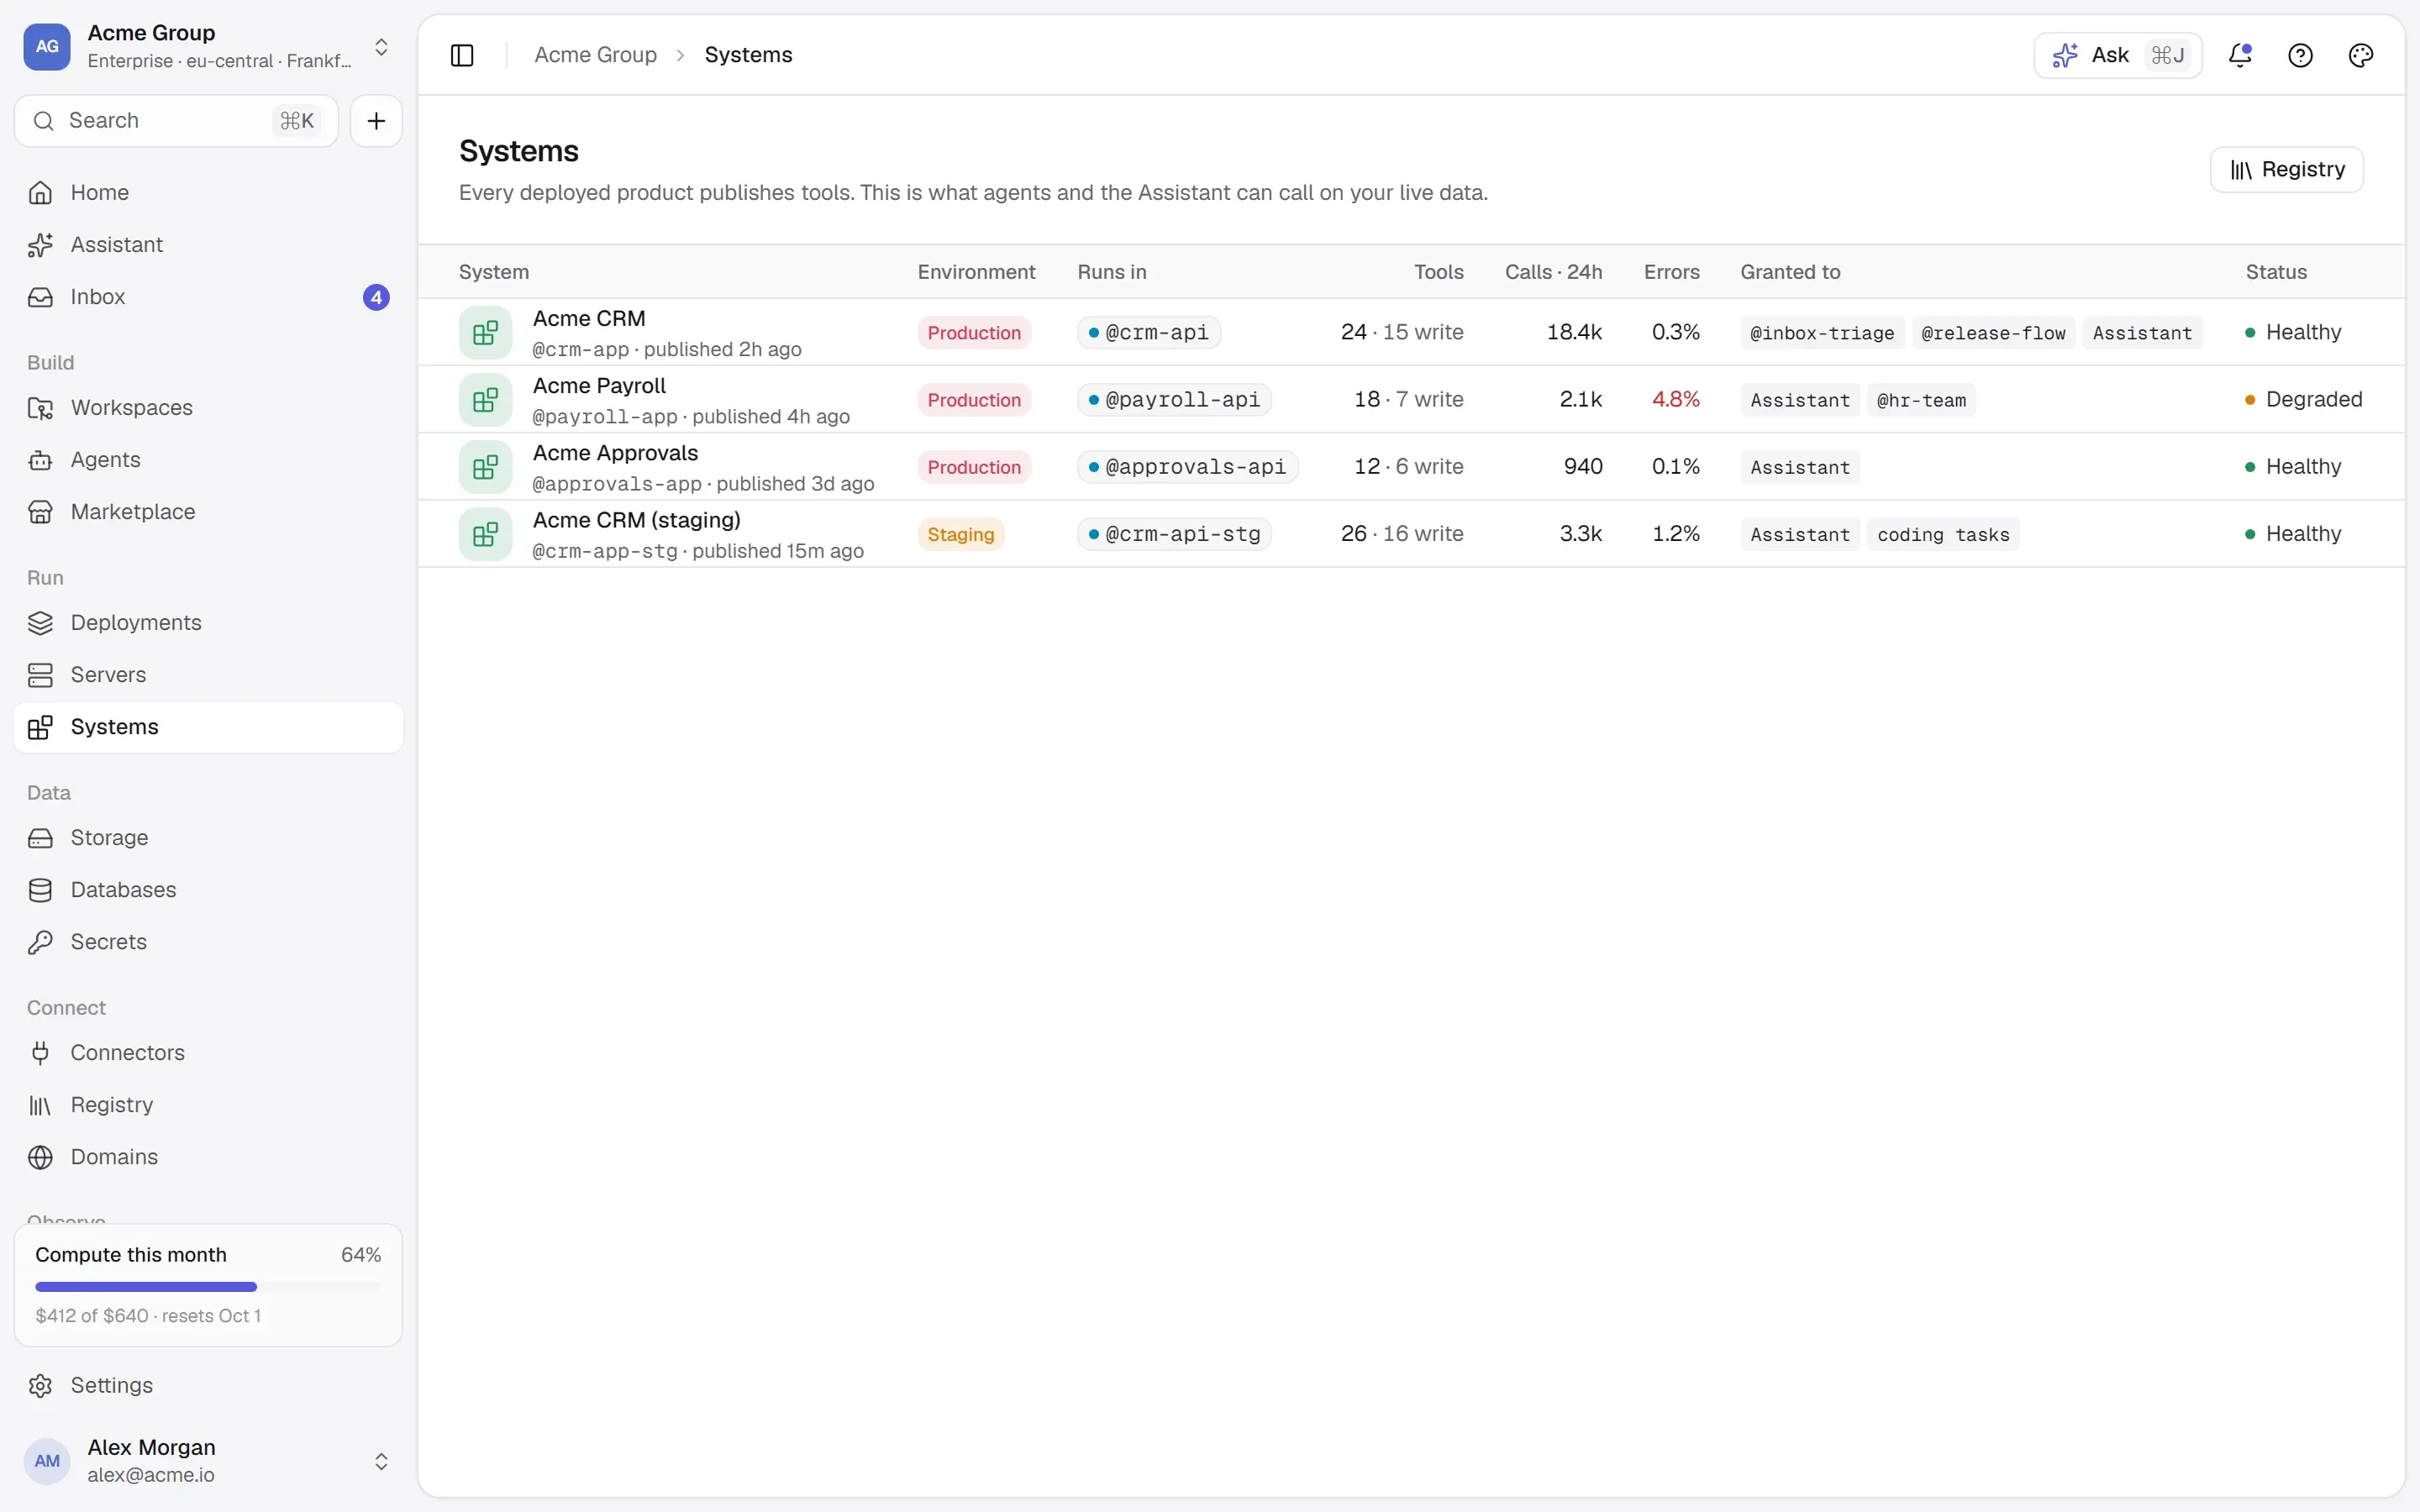This screenshot has height=1512, width=2420.
Task: Open Marketplace in the sidebar
Action: pos(208,512)
